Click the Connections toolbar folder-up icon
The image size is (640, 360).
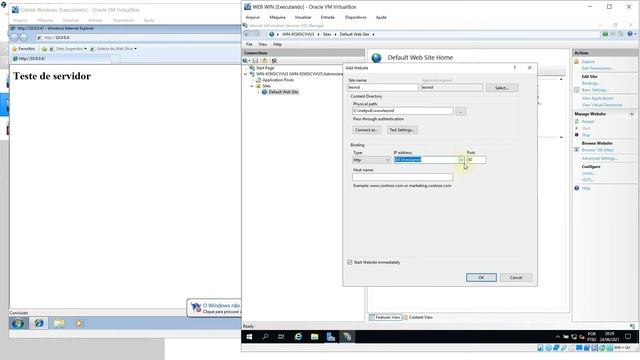[x=264, y=60]
